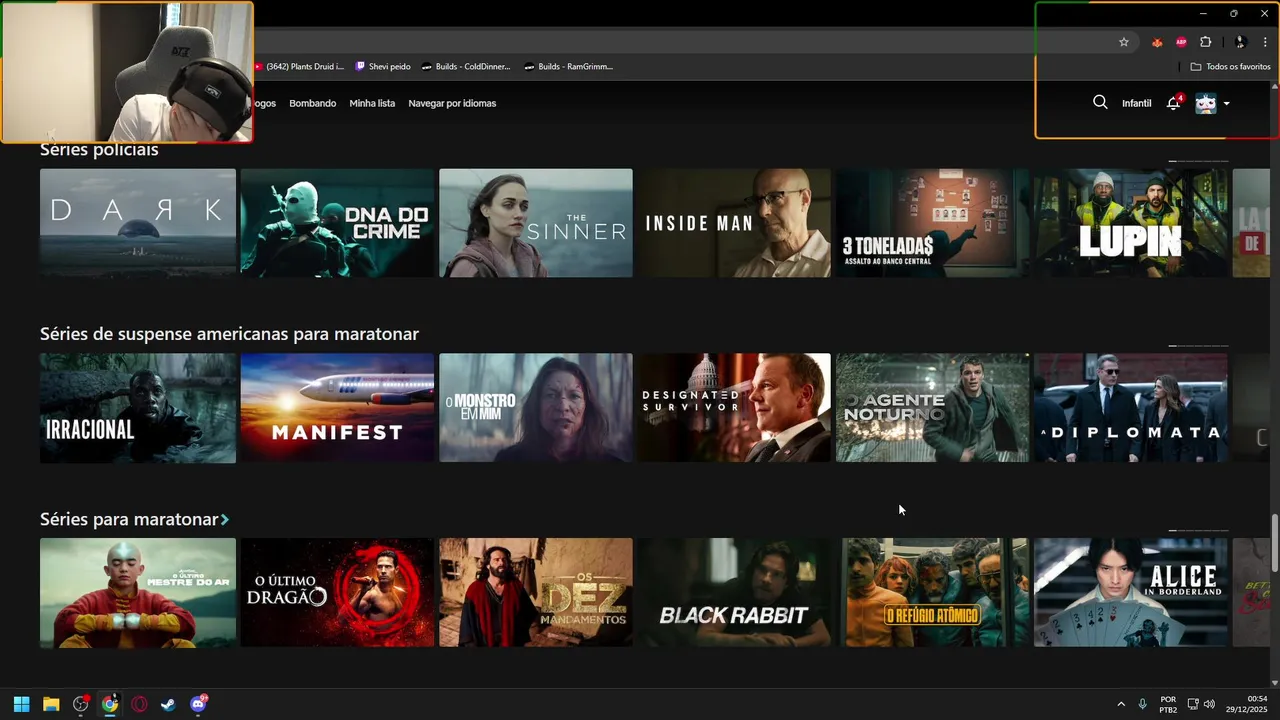The image size is (1280, 720).
Task: Select O Último Dragão thumbnail
Action: coord(337,593)
